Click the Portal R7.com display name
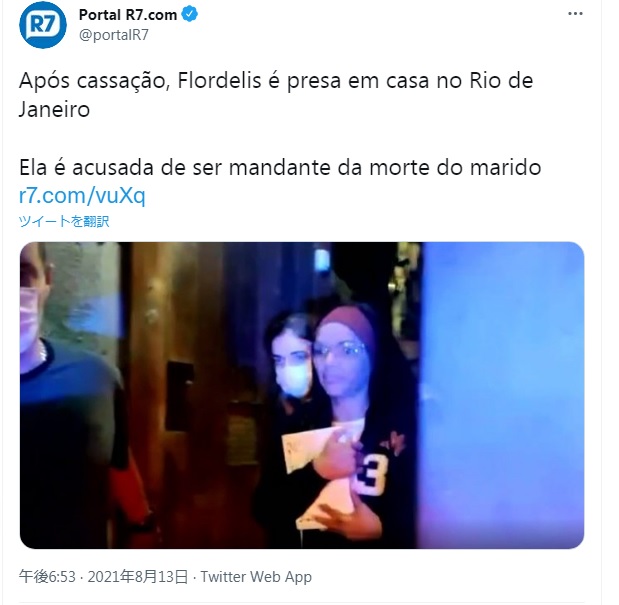This screenshot has height=605, width=619. click(x=128, y=15)
